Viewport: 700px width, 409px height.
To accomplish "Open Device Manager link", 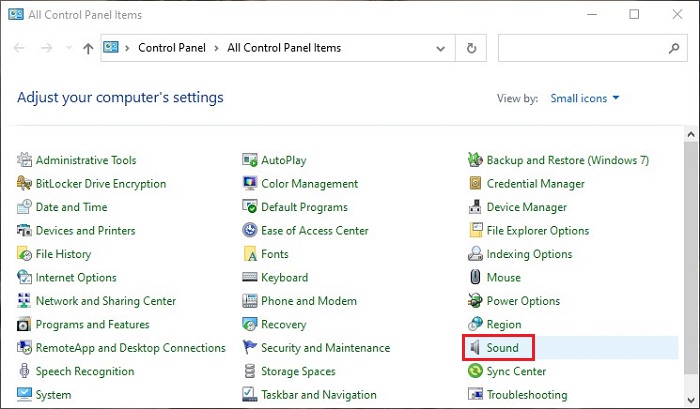I will pyautogui.click(x=527, y=207).
